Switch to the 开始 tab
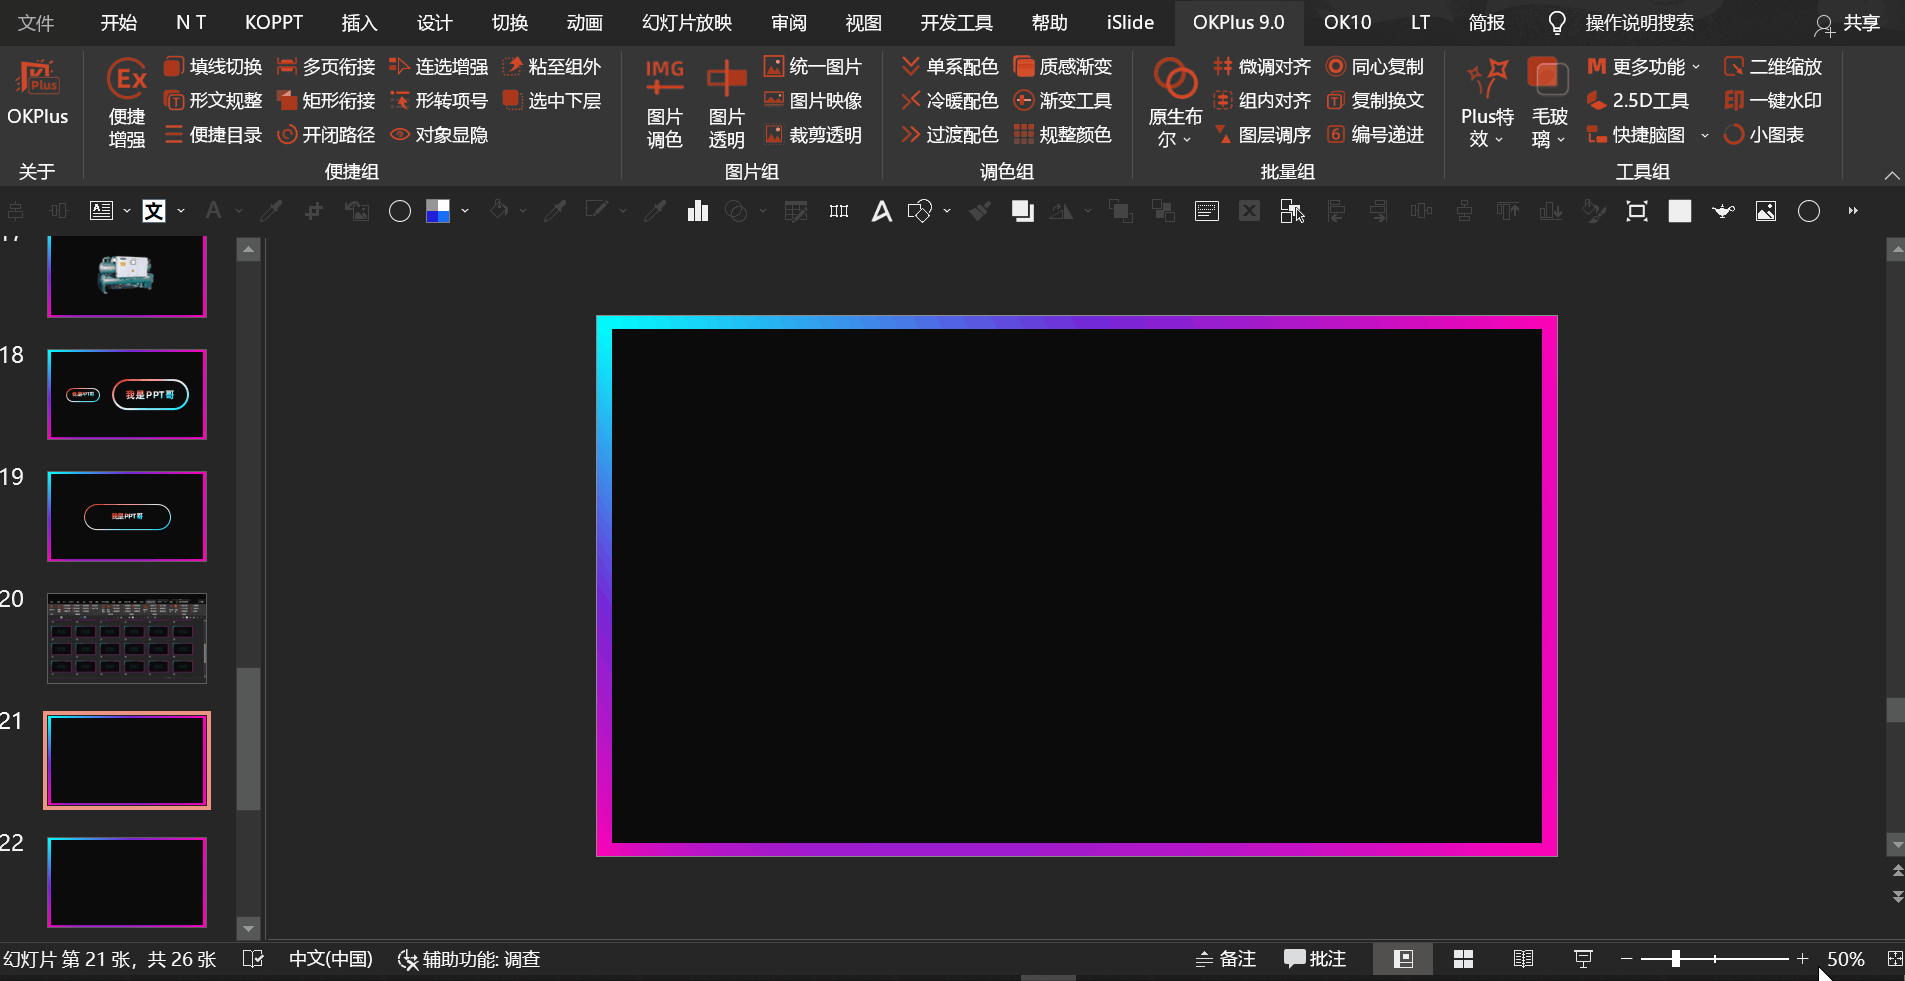Screen dimensions: 1905x981 pyautogui.click(x=119, y=22)
